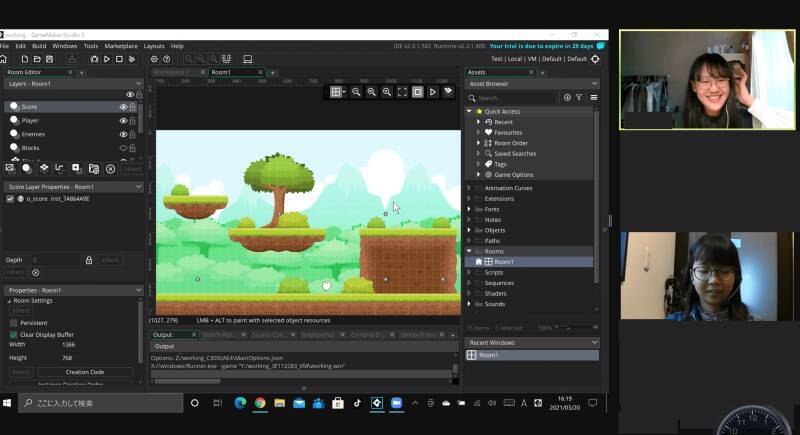This screenshot has width=800, height=435.
Task: Open the Asset Browser filter icon
Action: (x=579, y=97)
